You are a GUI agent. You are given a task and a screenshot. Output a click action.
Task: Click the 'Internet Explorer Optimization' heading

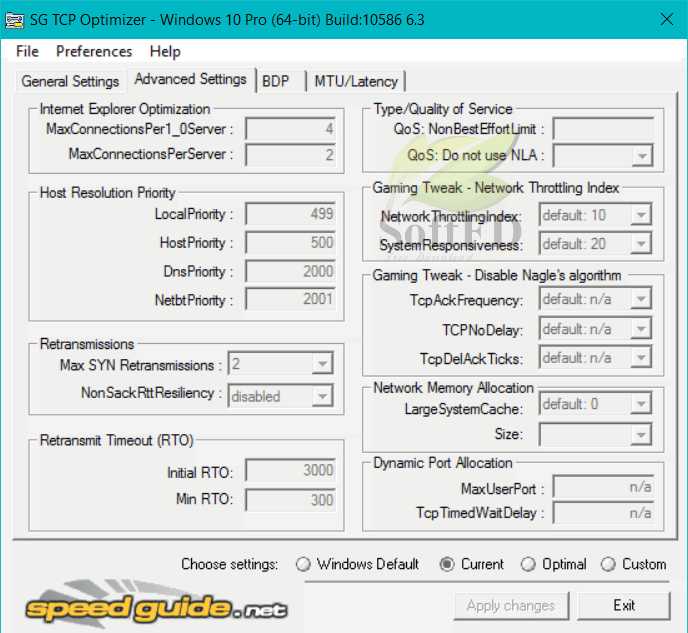pyautogui.click(x=125, y=109)
